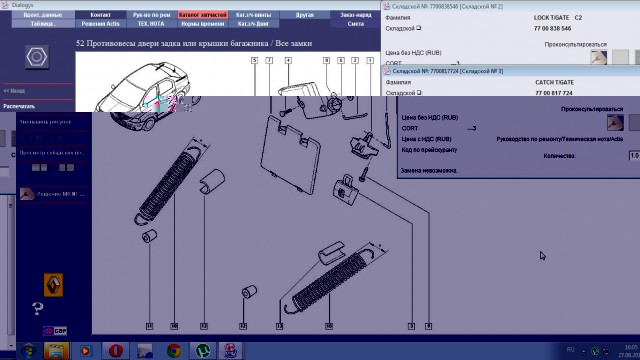The height and width of the screenshot is (360, 640).
Task: Click Просмотр складского номера in sidebar
Action: tap(51, 153)
